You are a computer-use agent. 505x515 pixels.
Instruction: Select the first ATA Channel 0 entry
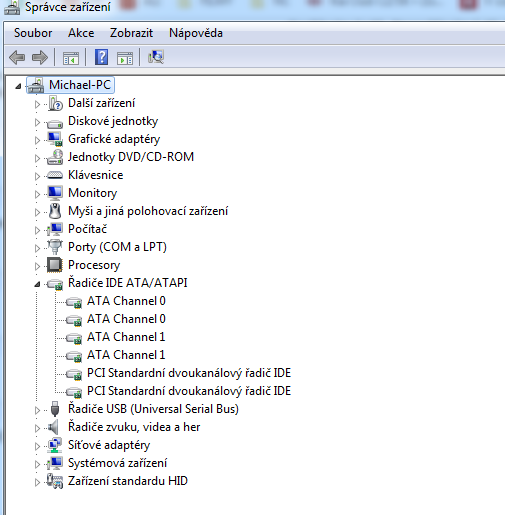[126, 301]
